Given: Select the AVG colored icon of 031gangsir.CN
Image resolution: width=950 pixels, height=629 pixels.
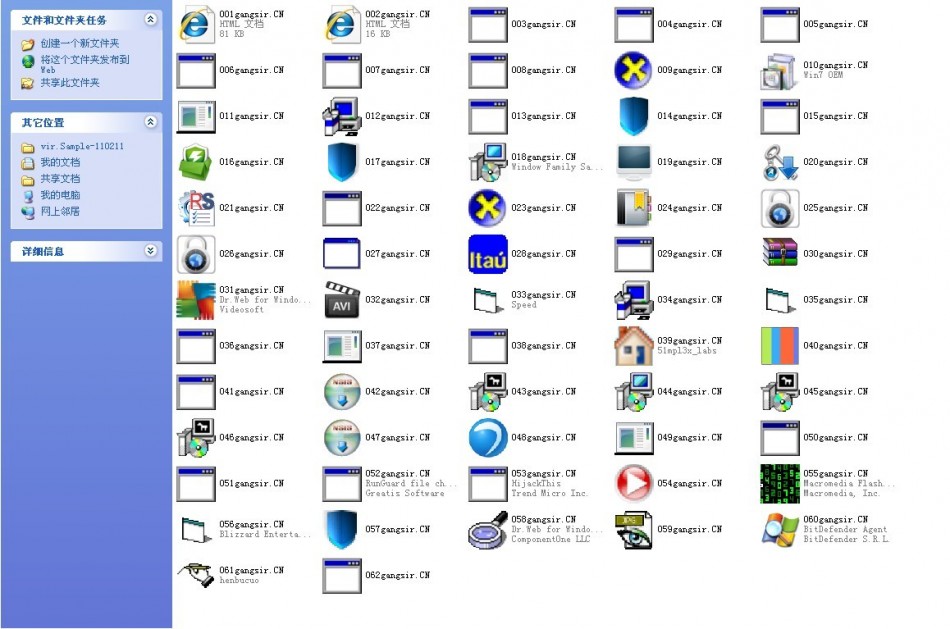Looking at the screenshot, I should point(196,300).
